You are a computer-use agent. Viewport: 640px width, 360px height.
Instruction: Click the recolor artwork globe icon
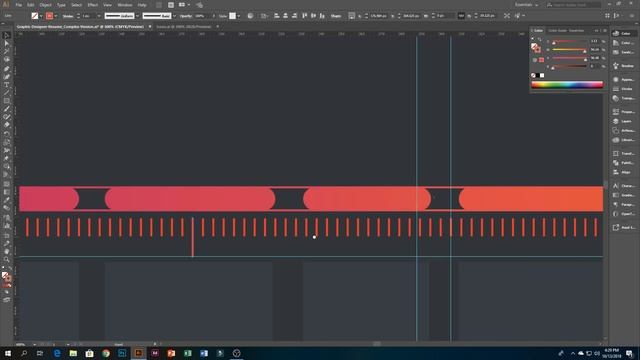(250, 16)
